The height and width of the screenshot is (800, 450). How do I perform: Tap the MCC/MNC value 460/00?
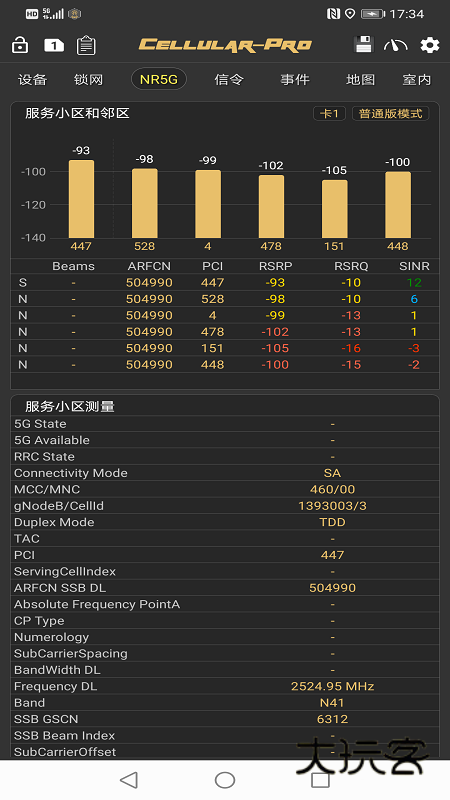coord(332,489)
